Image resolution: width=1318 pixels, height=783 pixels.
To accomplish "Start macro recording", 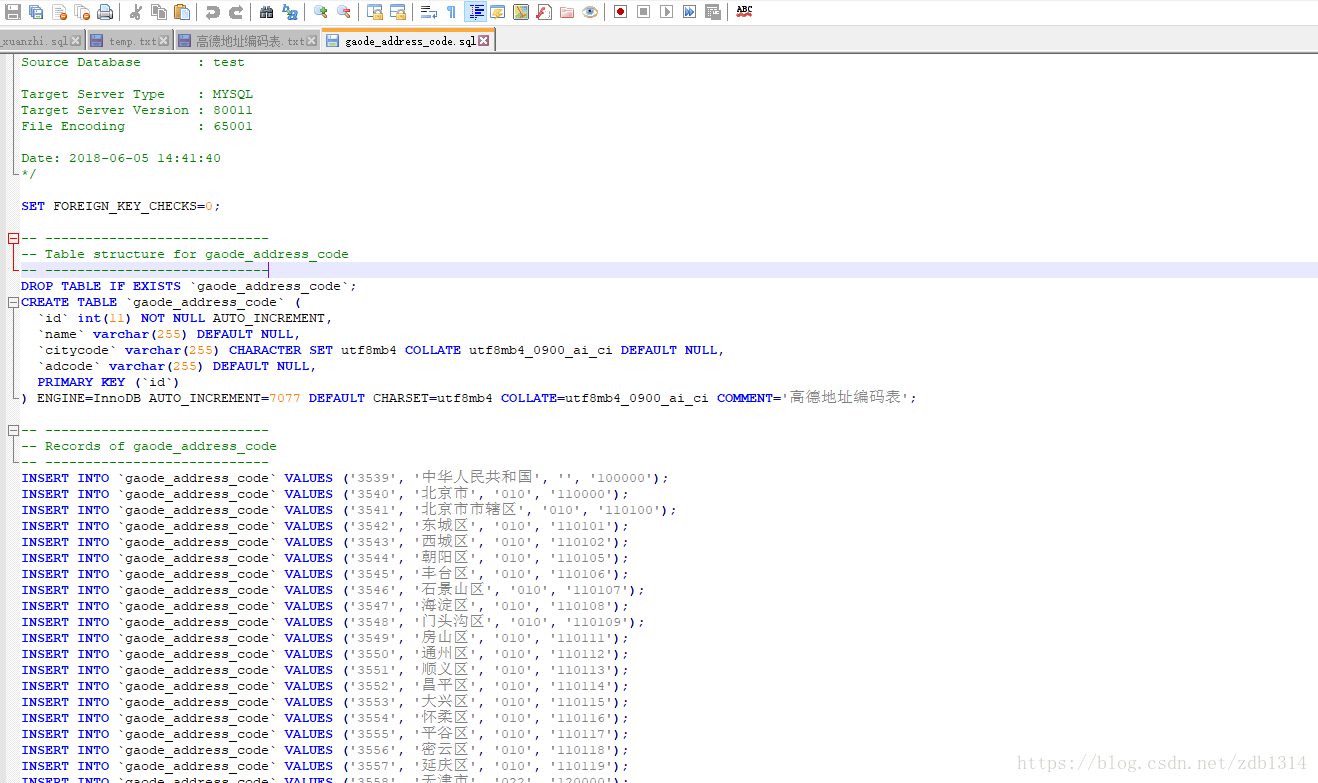I will 620,12.
